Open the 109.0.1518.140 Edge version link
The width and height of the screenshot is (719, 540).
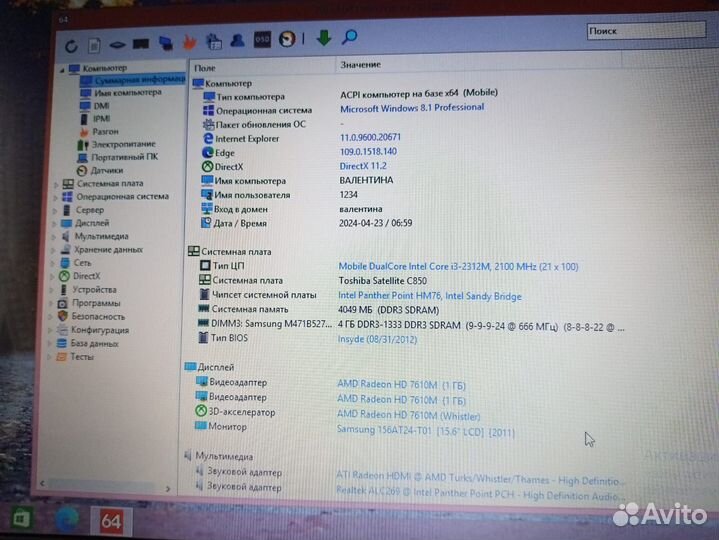click(x=368, y=152)
